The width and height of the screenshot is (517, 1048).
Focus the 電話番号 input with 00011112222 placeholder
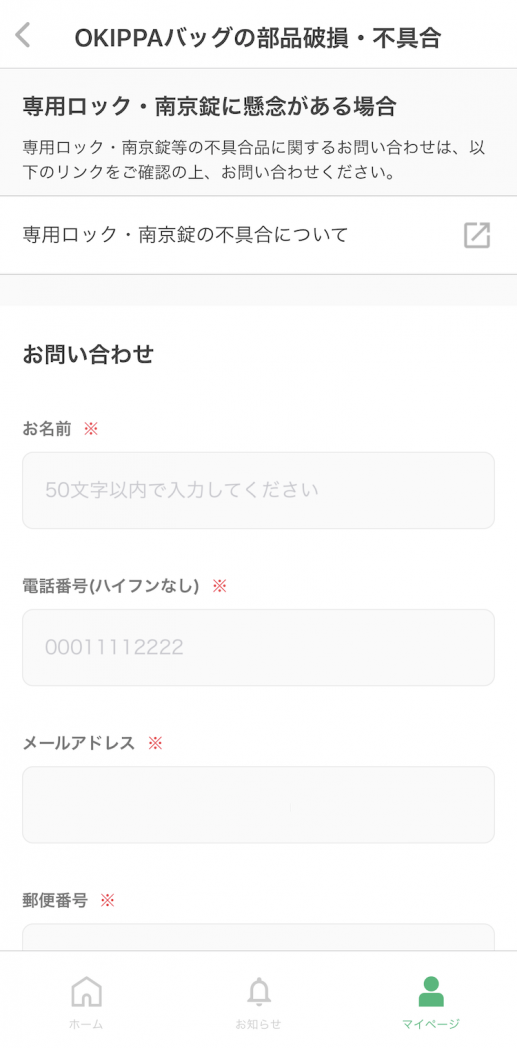pos(258,648)
